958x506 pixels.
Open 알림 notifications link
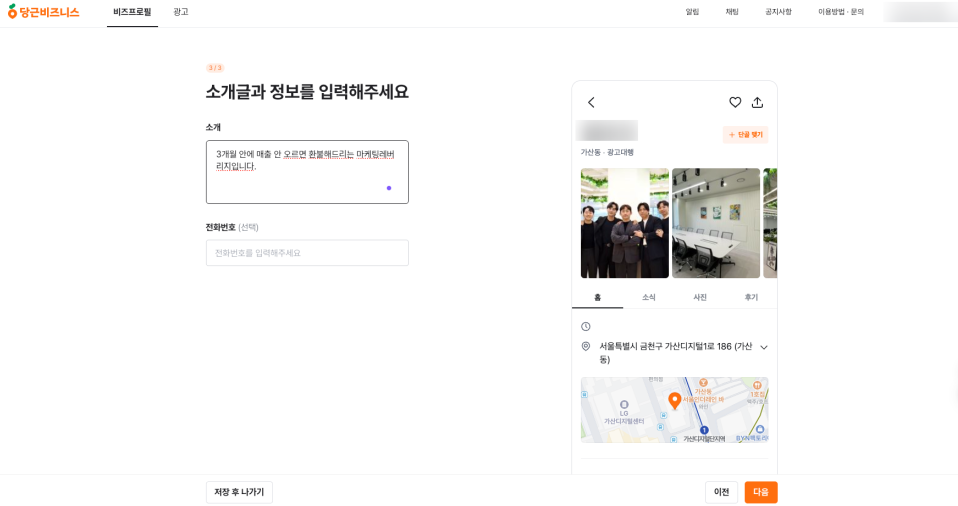(692, 12)
